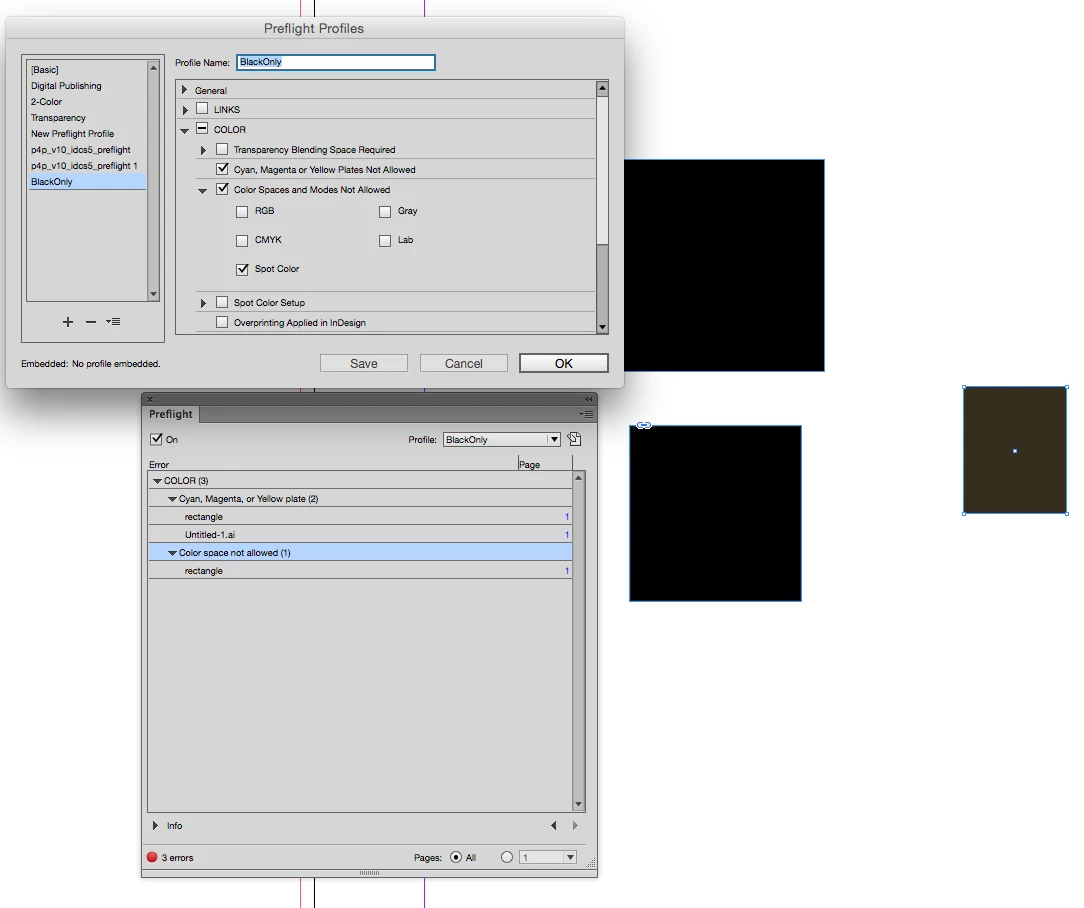Click the link badge on lower black rectangle
The width and height of the screenshot is (1084, 908).
pos(644,425)
